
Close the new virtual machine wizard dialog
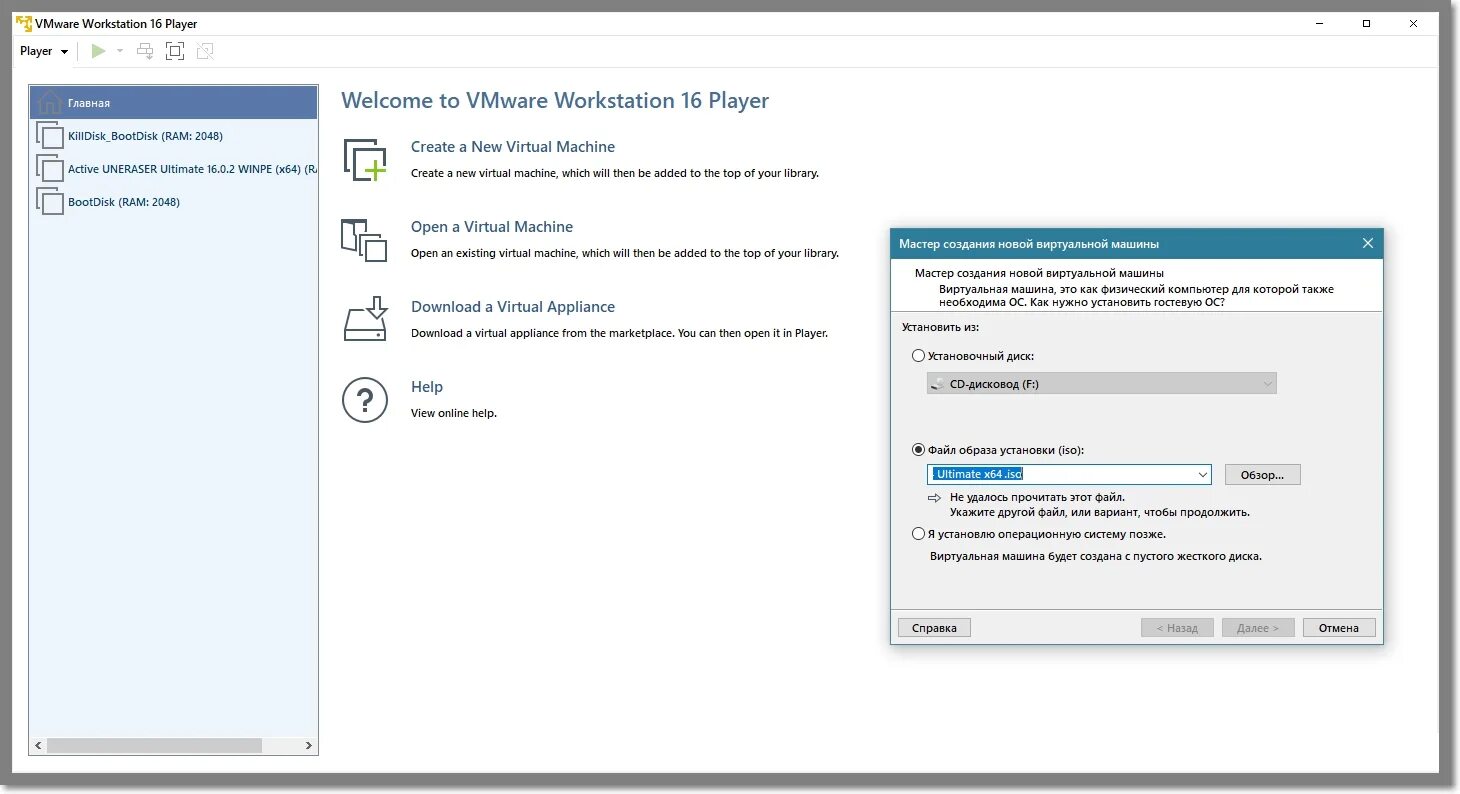click(1368, 243)
